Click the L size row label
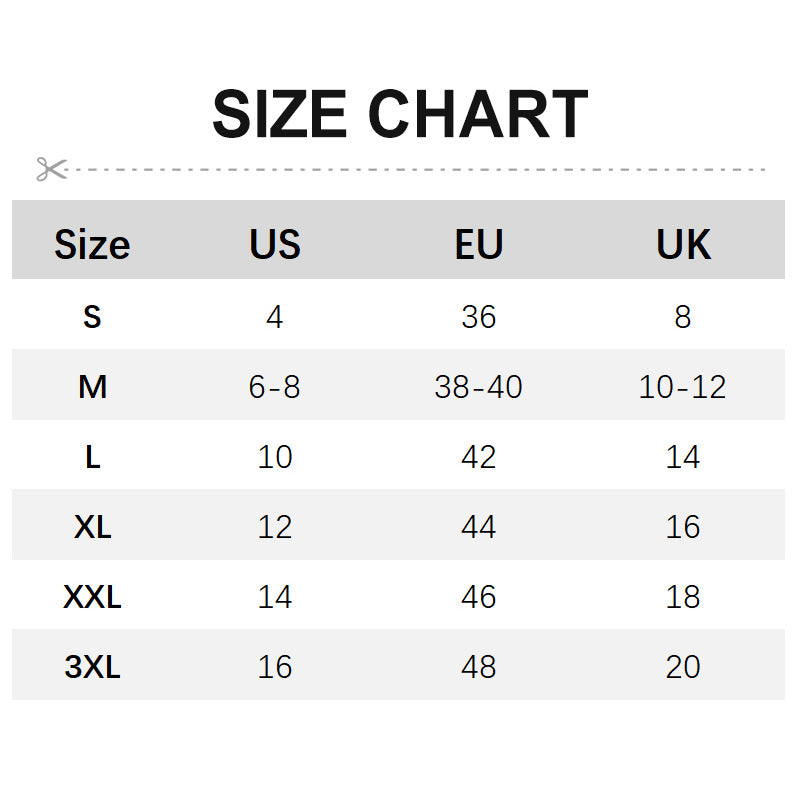The image size is (800, 800). pos(92,457)
